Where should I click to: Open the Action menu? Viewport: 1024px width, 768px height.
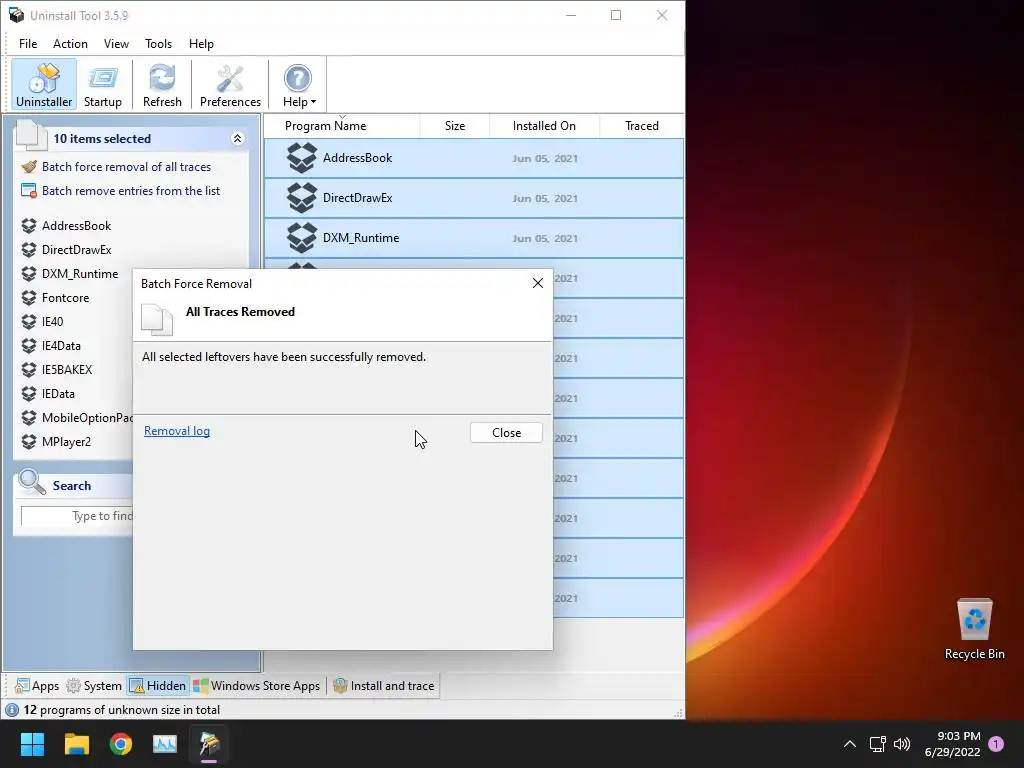click(x=70, y=44)
